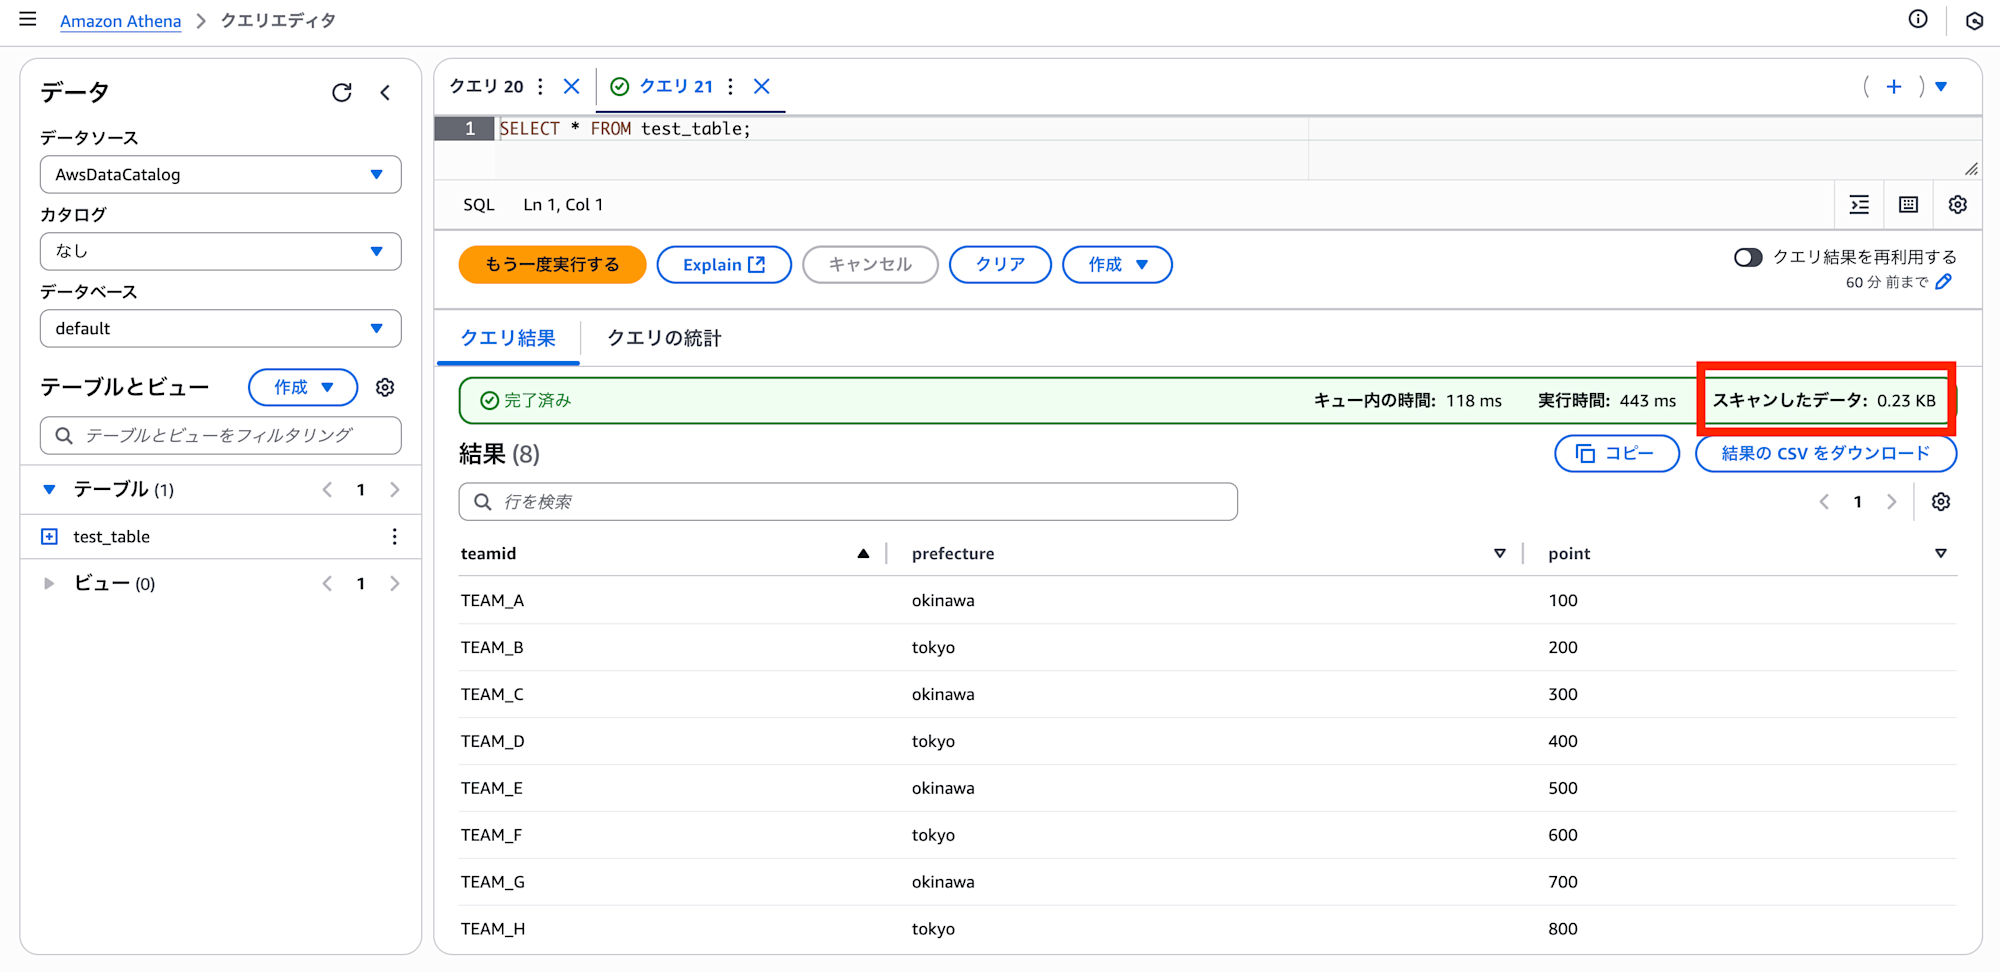
Task: Click the point value 800
Action: (1563, 929)
